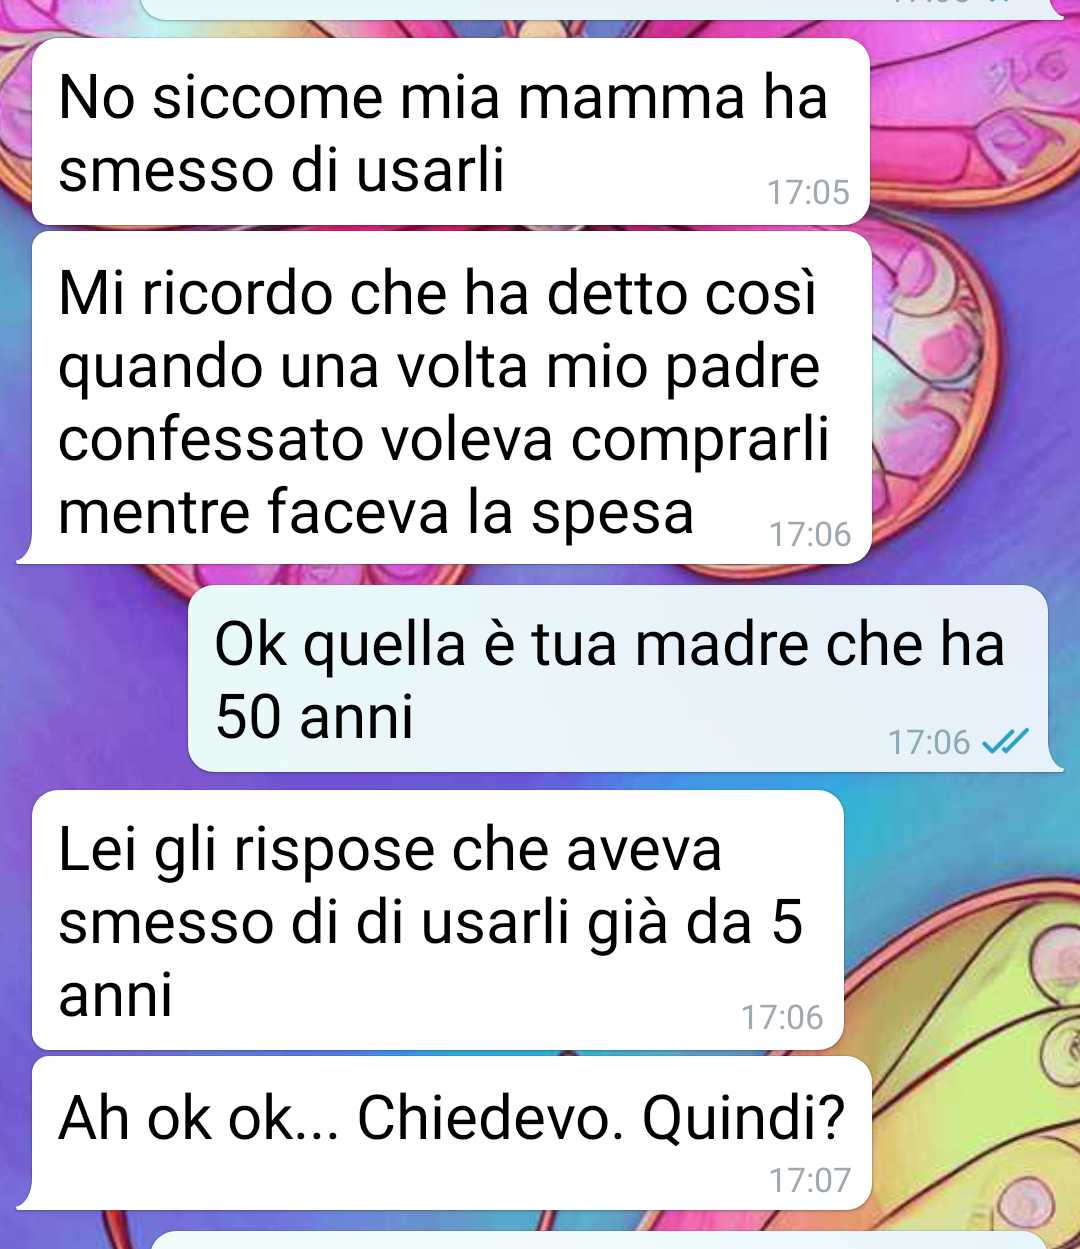The image size is (1080, 1249).
Task: Tap the word 'confessato' in the second message
Action: click(x=210, y=440)
